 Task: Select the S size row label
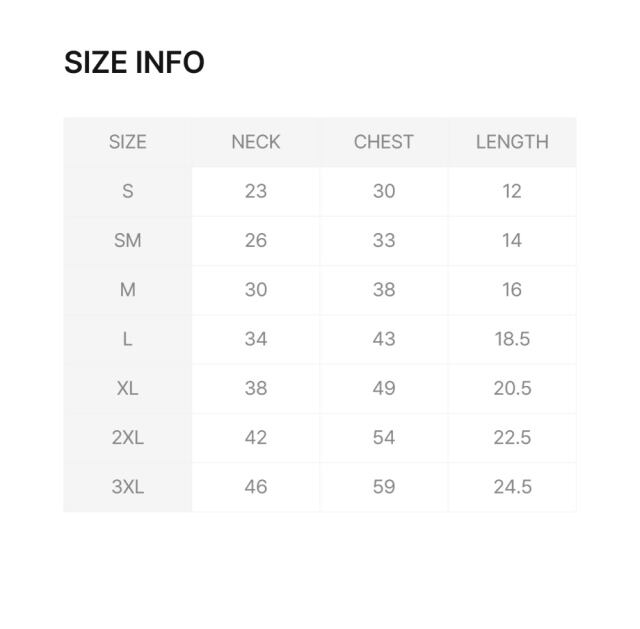pyautogui.click(x=127, y=191)
